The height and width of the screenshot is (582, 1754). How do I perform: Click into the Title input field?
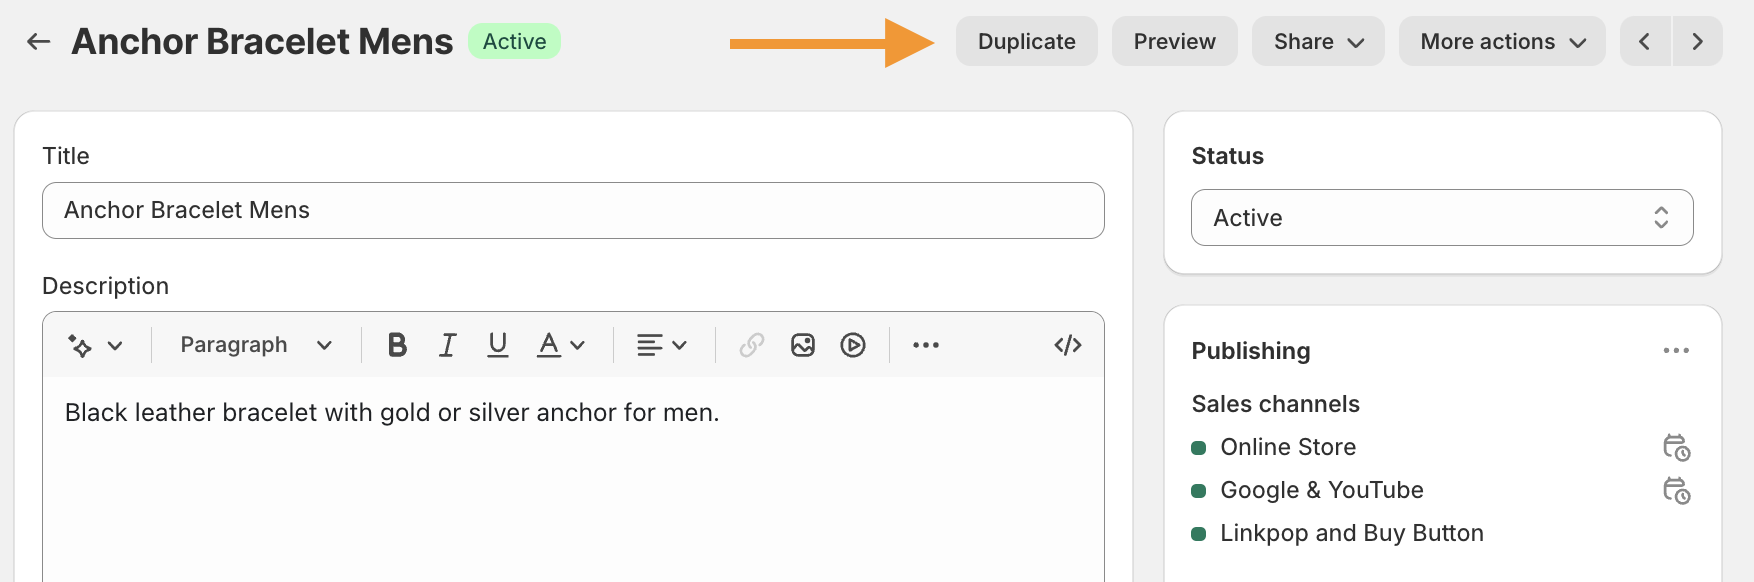point(573,210)
